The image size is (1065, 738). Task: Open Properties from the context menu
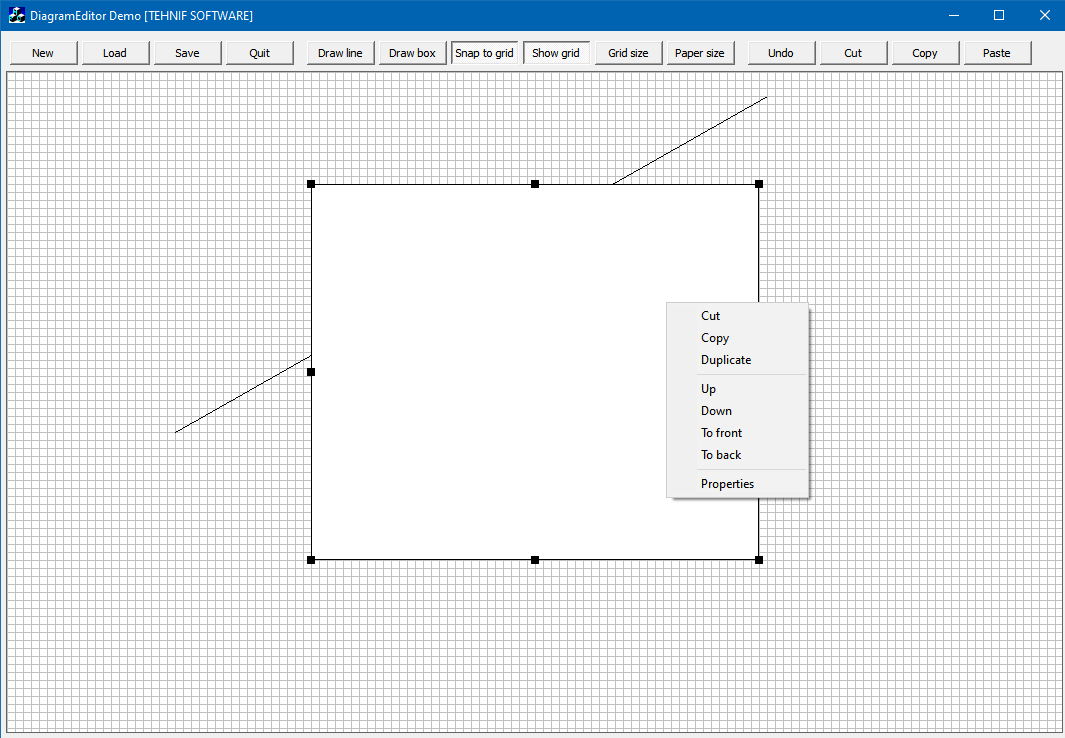(x=738, y=484)
